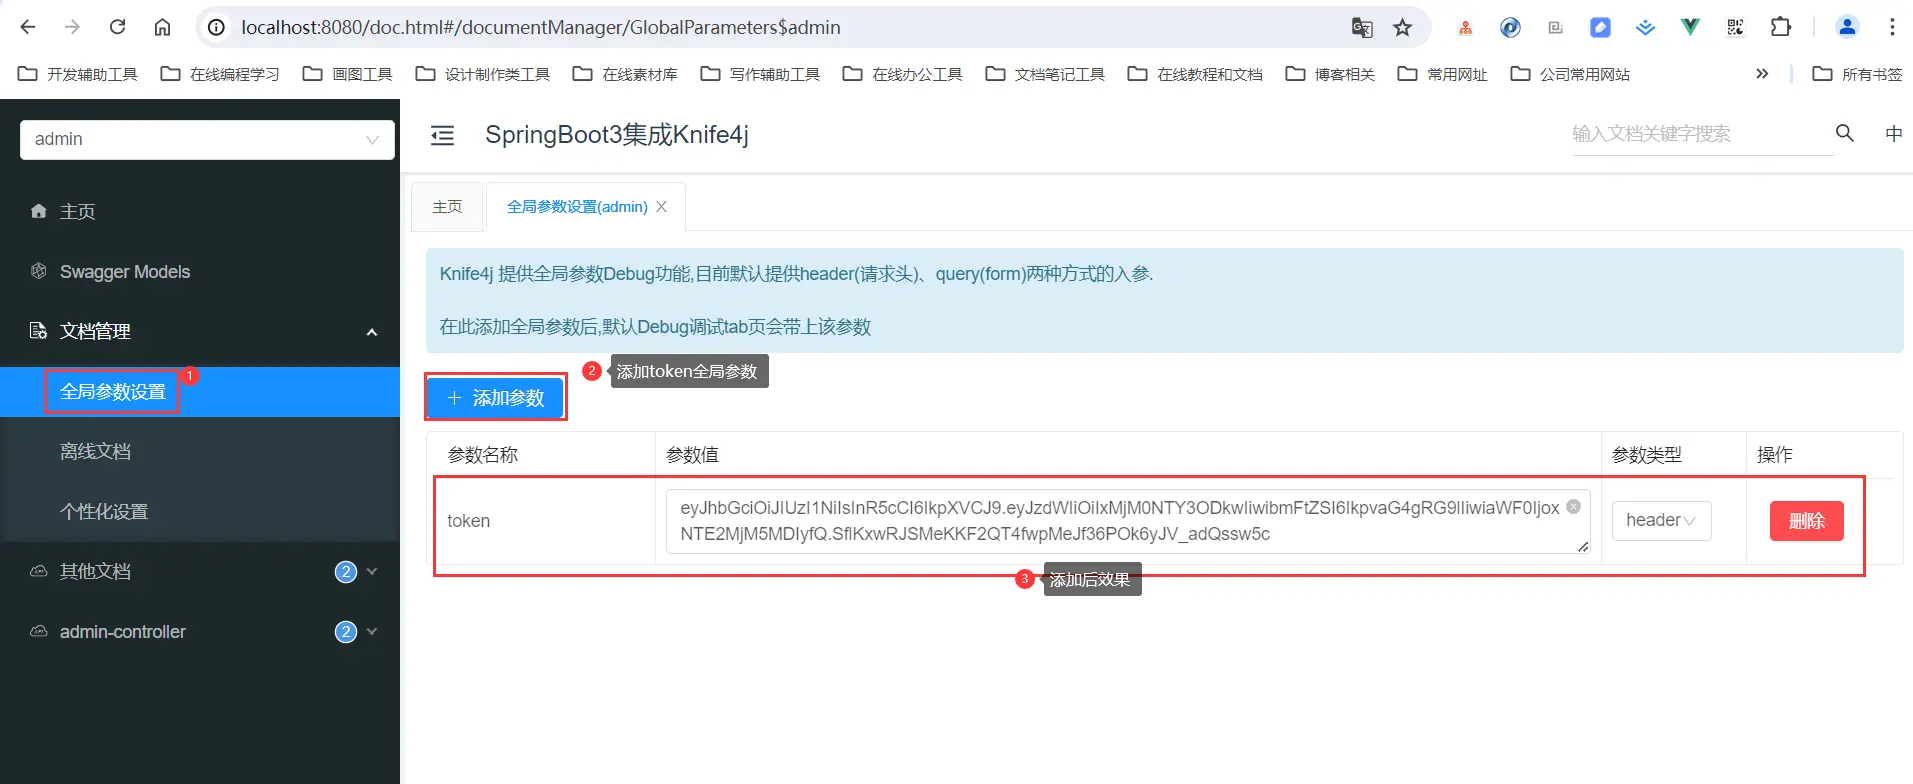Open the 开发辅助工具 bookmark folder
This screenshot has height=784, width=1913.
(78, 74)
